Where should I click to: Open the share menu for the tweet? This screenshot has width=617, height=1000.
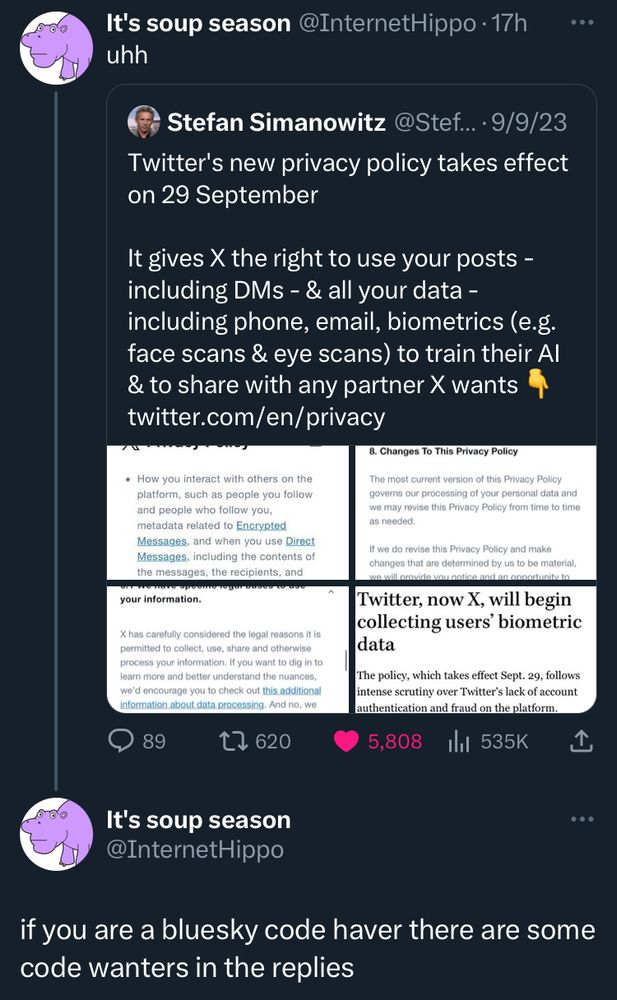(581, 742)
